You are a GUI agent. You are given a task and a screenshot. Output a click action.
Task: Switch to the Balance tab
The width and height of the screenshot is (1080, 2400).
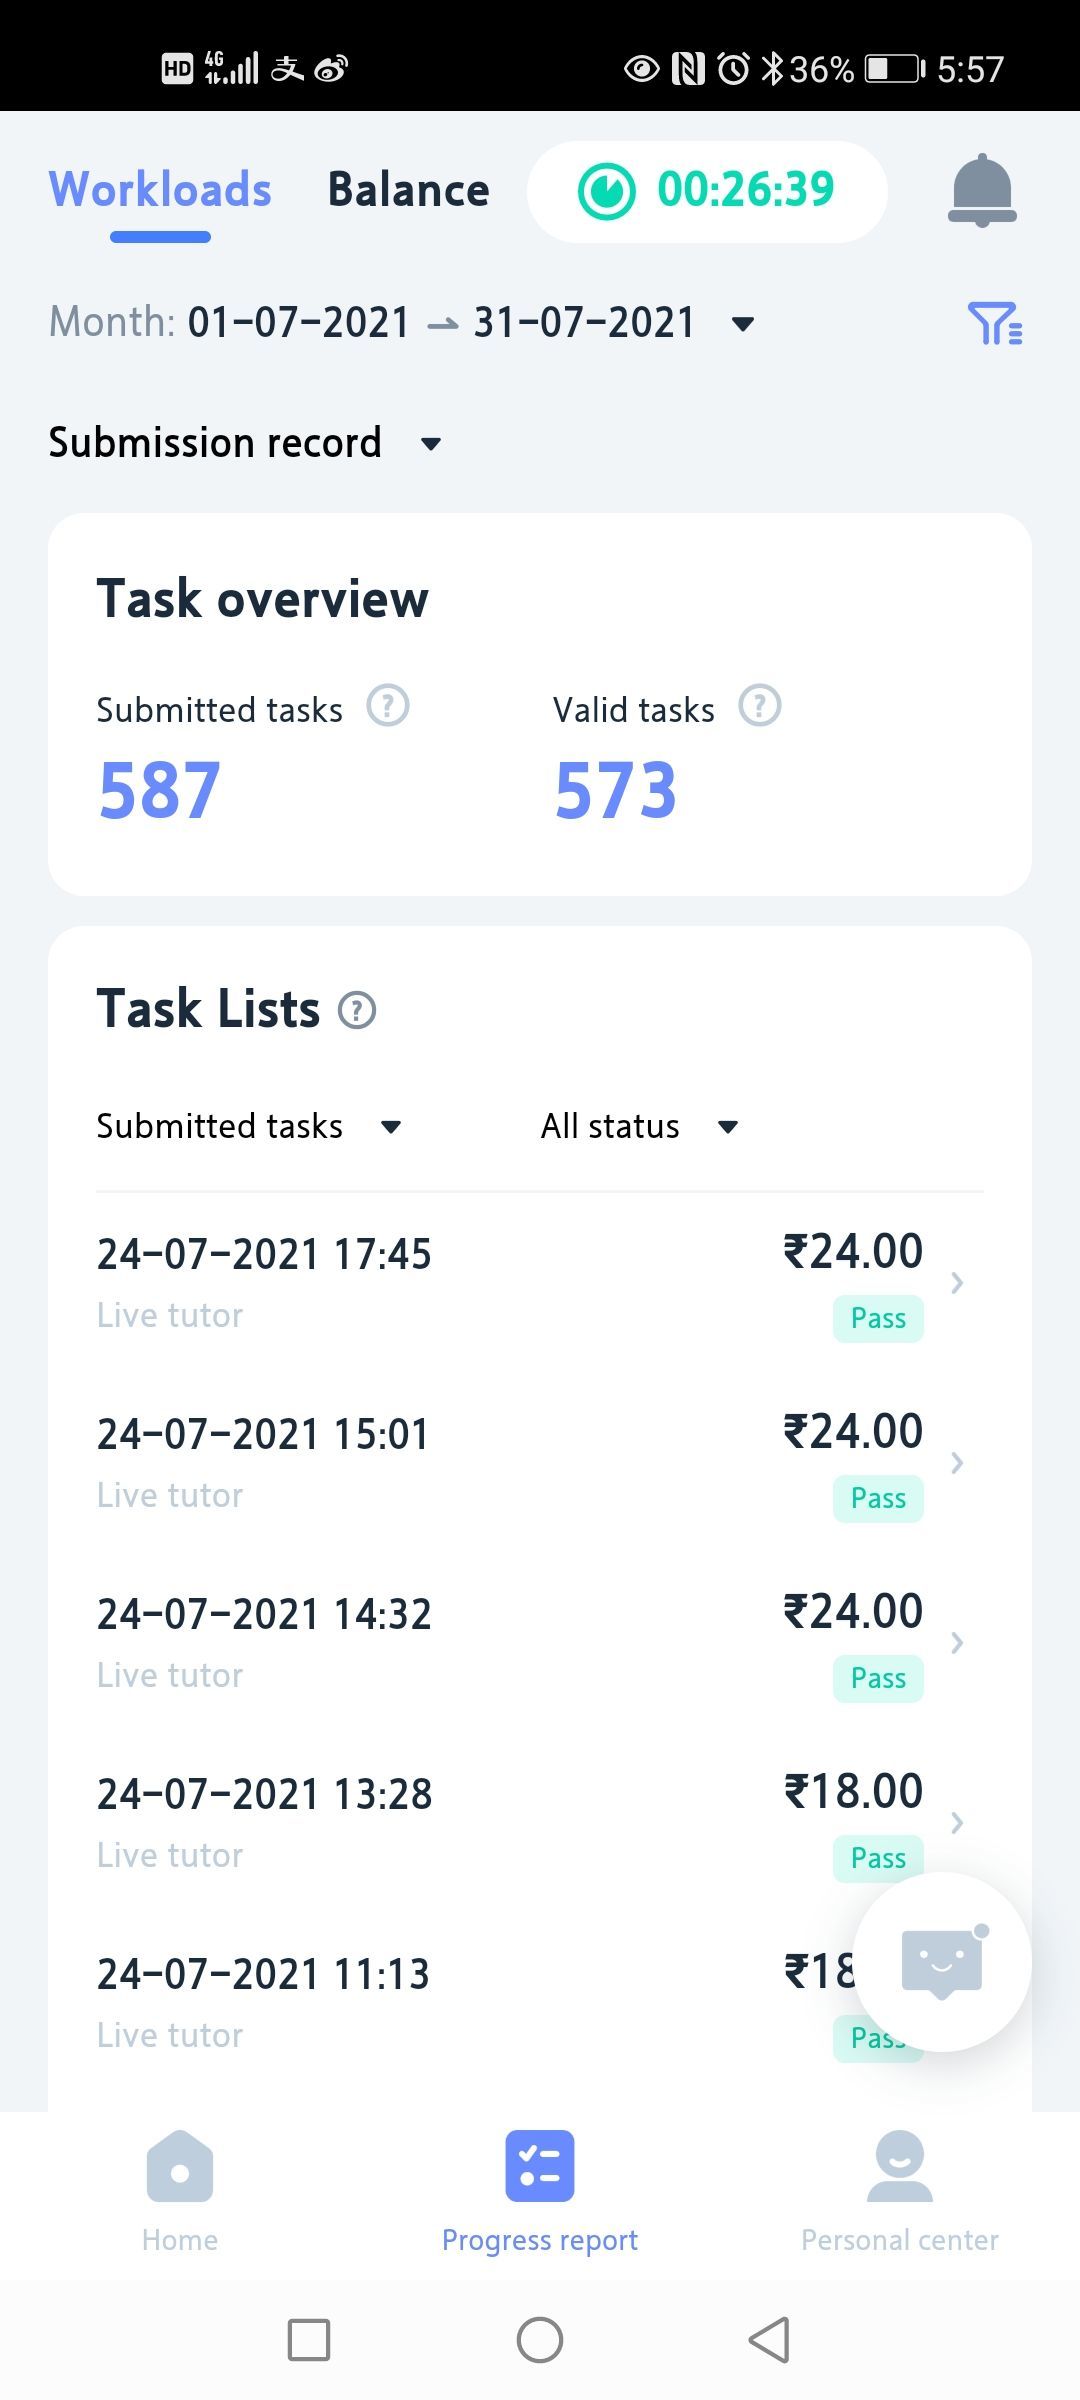coord(408,190)
